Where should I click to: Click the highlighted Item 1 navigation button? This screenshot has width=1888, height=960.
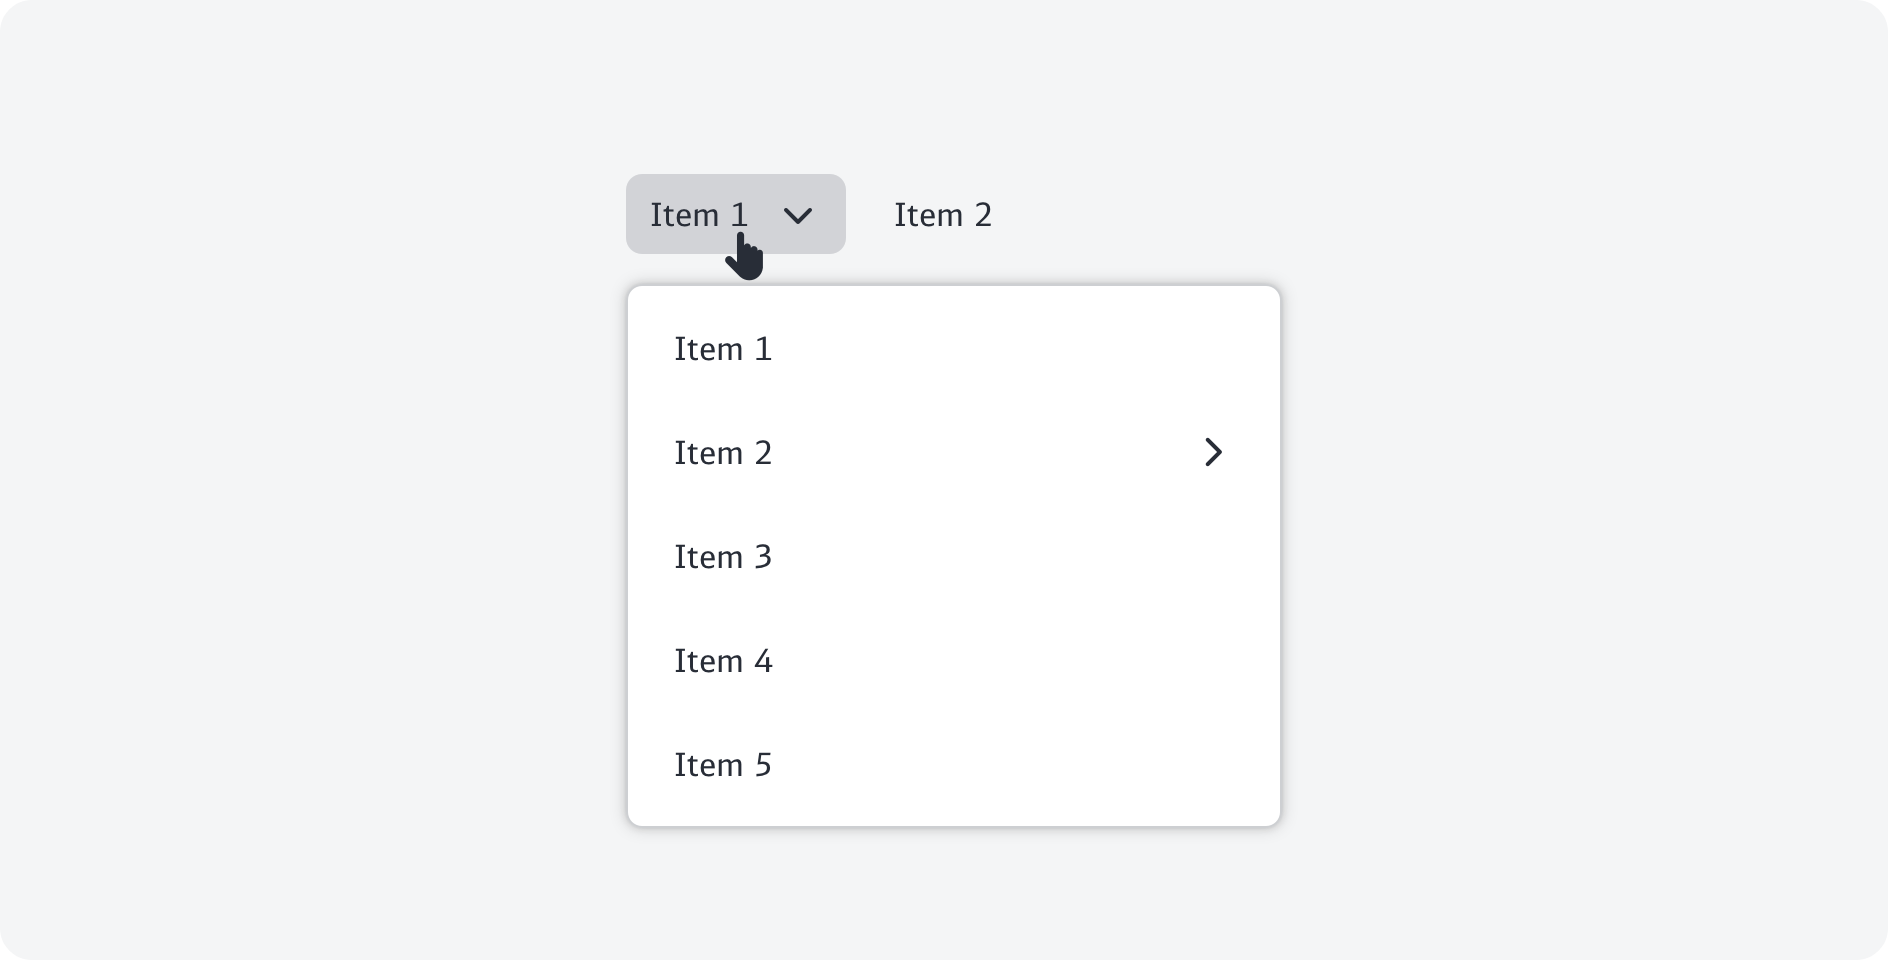point(700,214)
